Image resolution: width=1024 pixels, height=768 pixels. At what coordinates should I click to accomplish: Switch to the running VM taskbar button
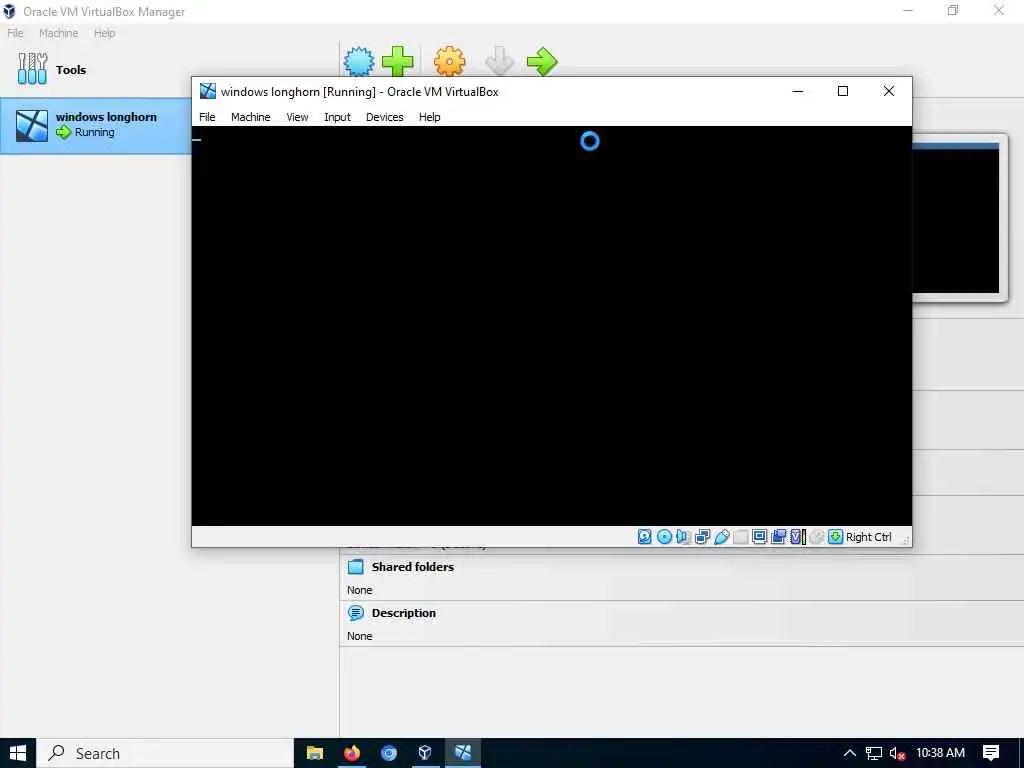(463, 753)
